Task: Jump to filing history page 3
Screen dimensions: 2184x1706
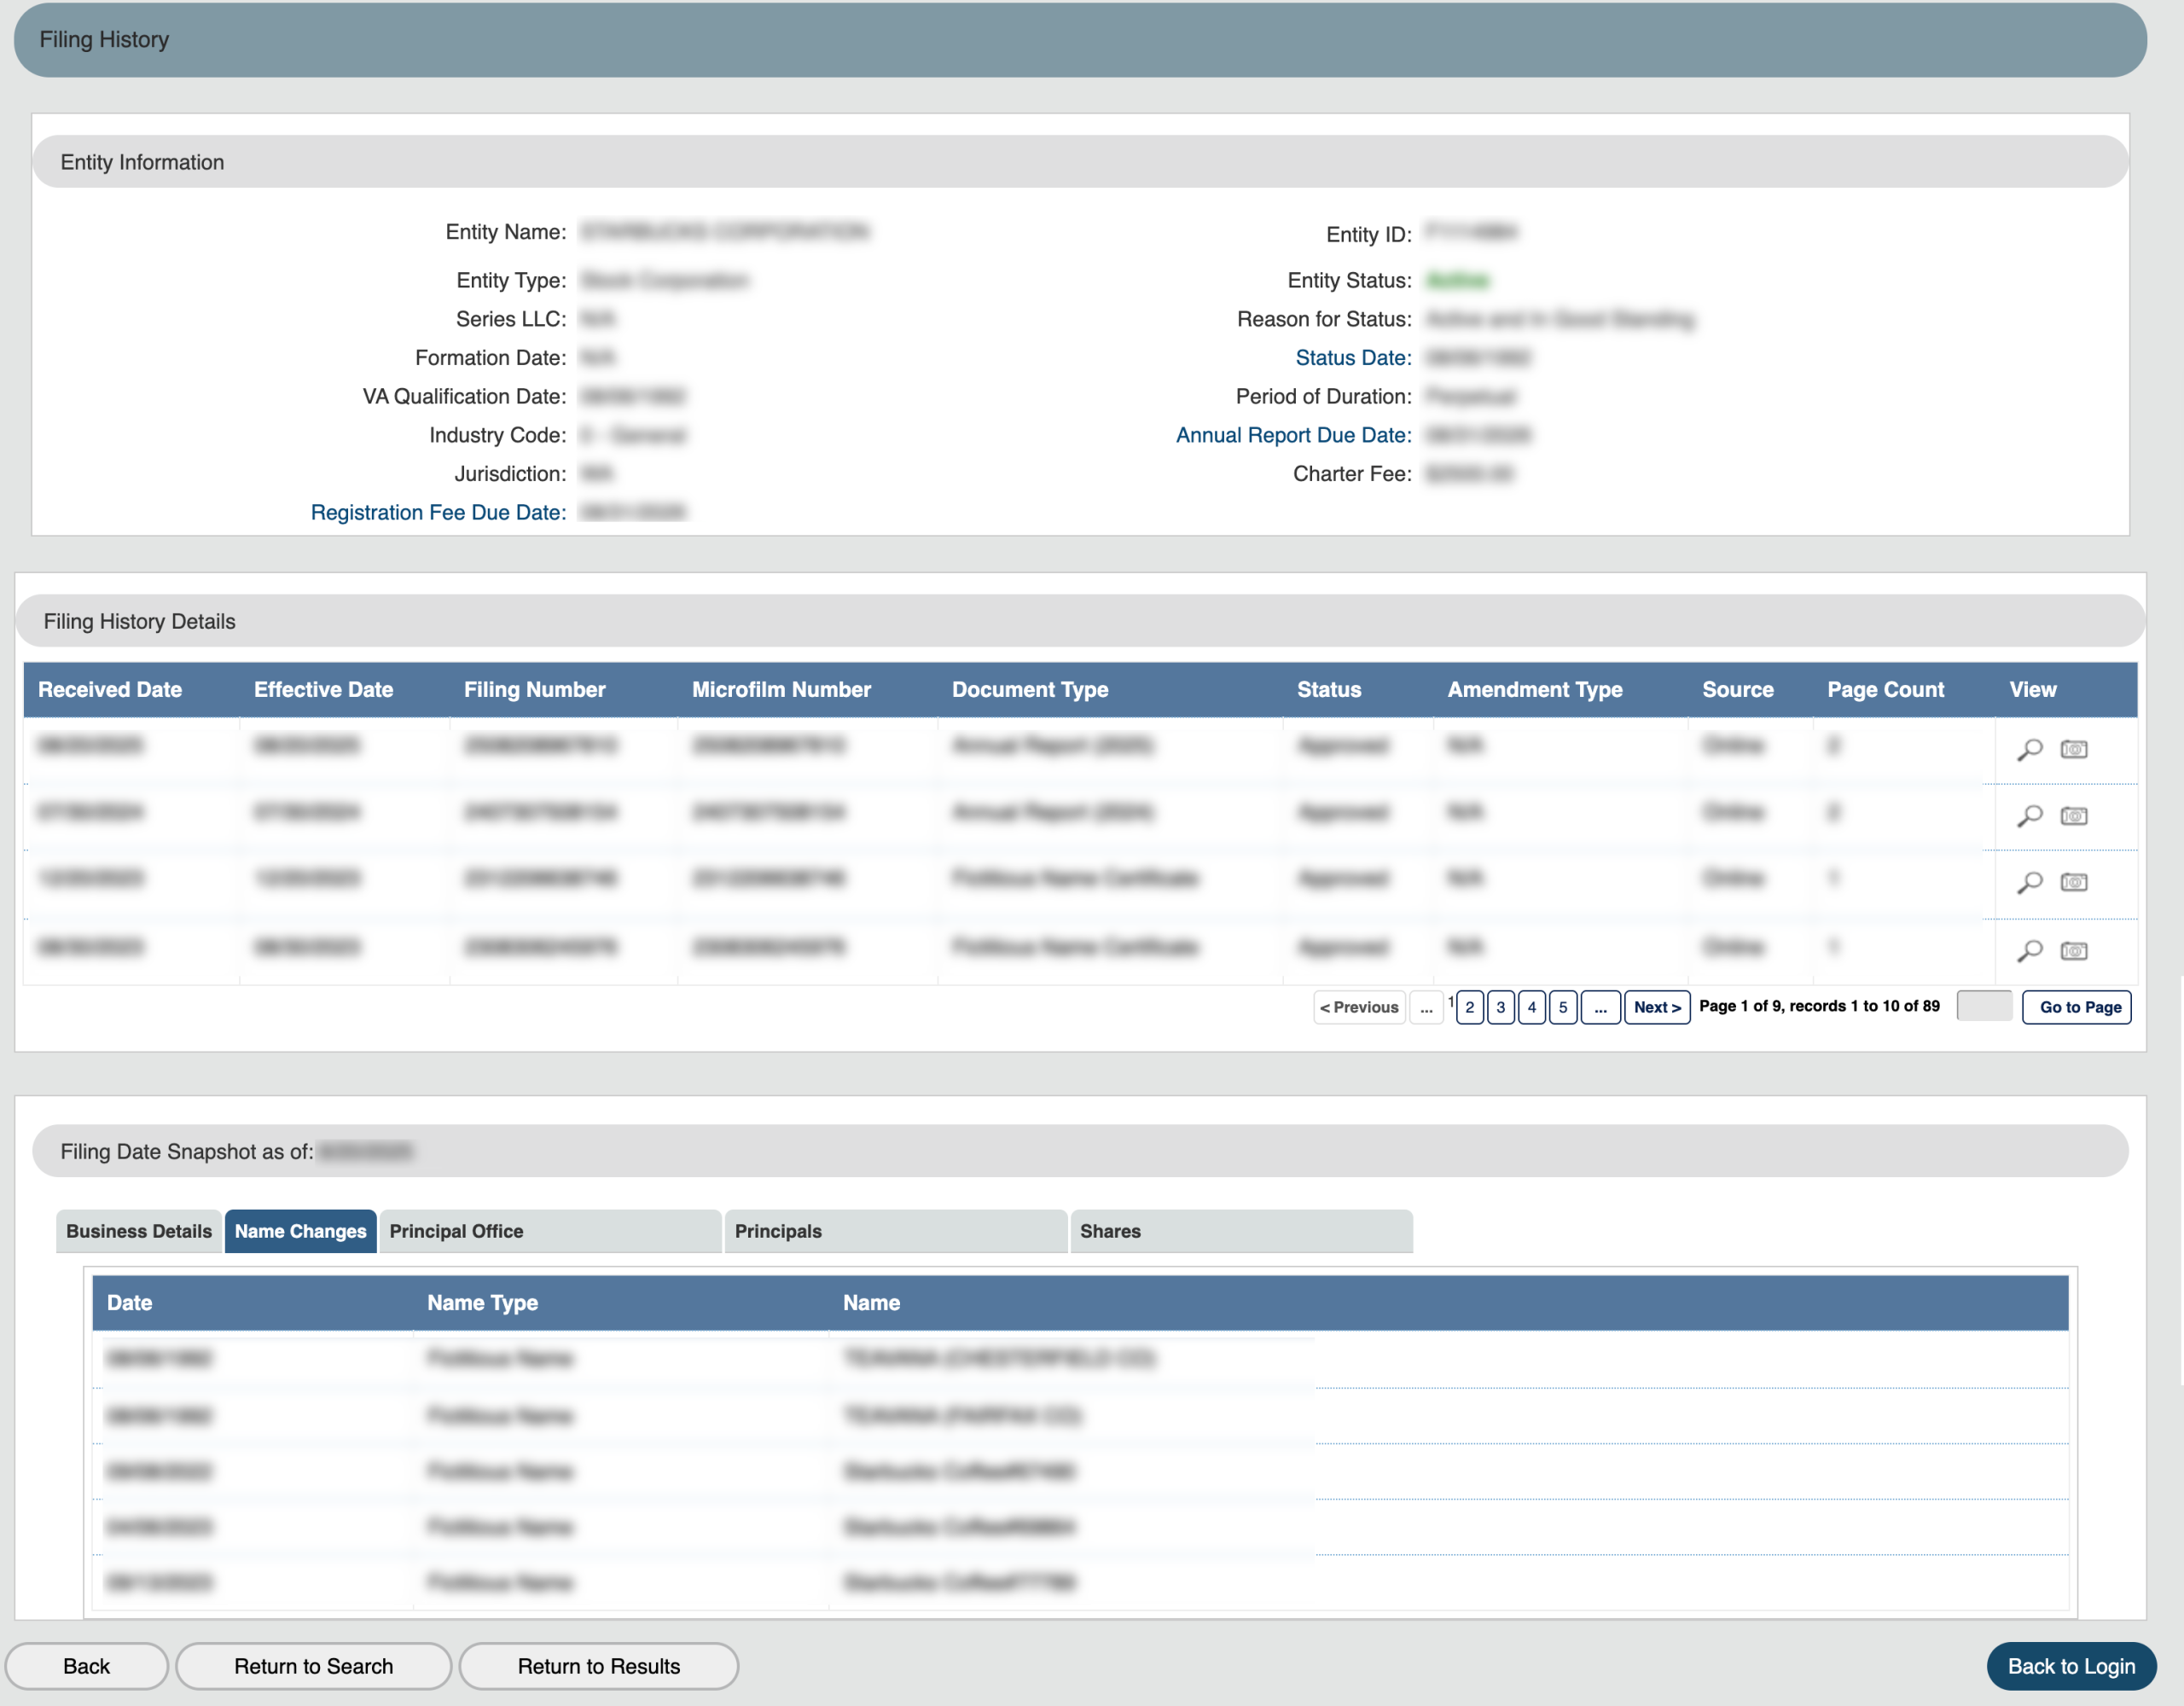Action: 1500,1007
